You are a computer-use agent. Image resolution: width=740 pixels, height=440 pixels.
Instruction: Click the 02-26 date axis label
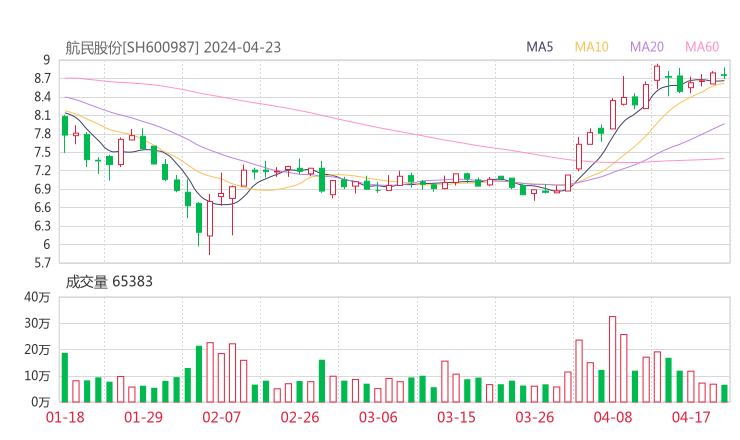[300, 417]
